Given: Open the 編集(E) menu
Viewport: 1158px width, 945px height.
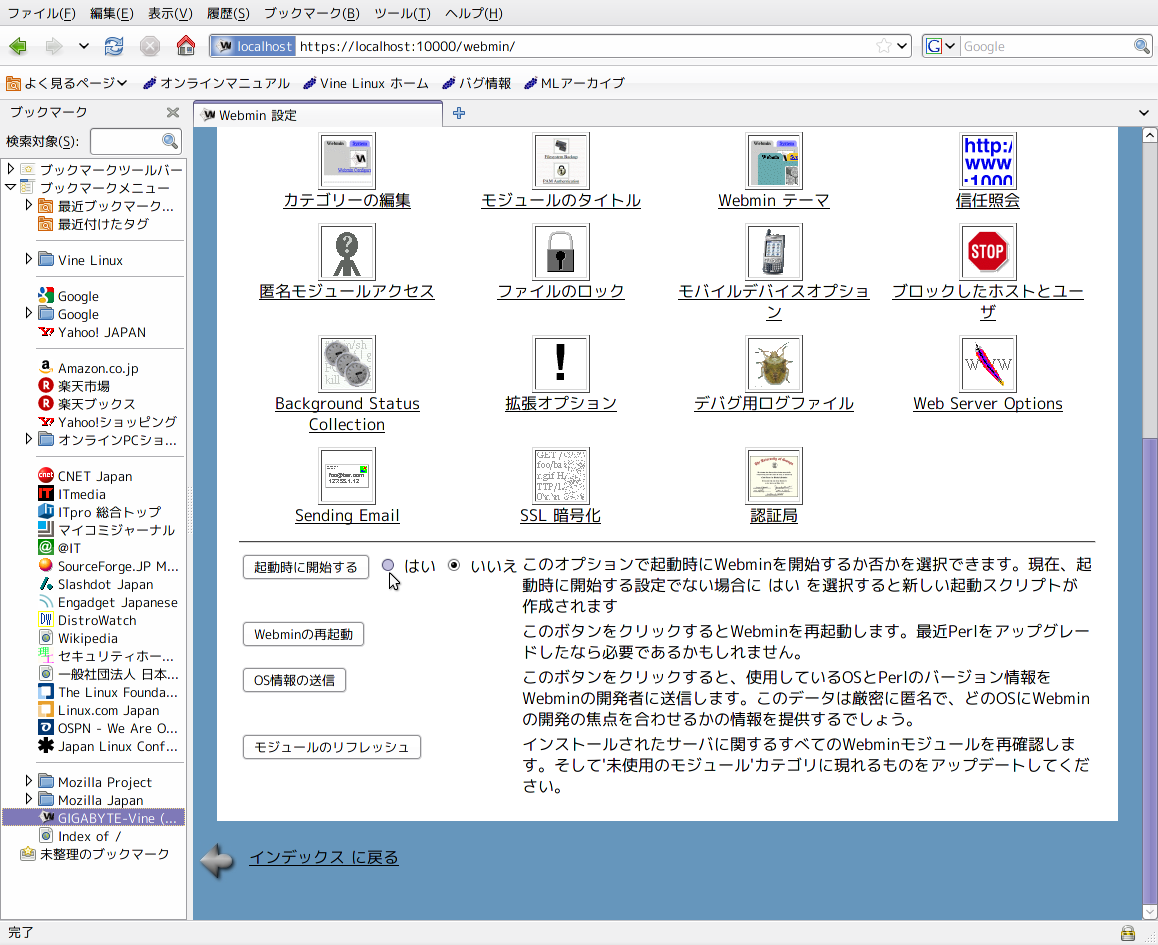Looking at the screenshot, I should coord(112,13).
